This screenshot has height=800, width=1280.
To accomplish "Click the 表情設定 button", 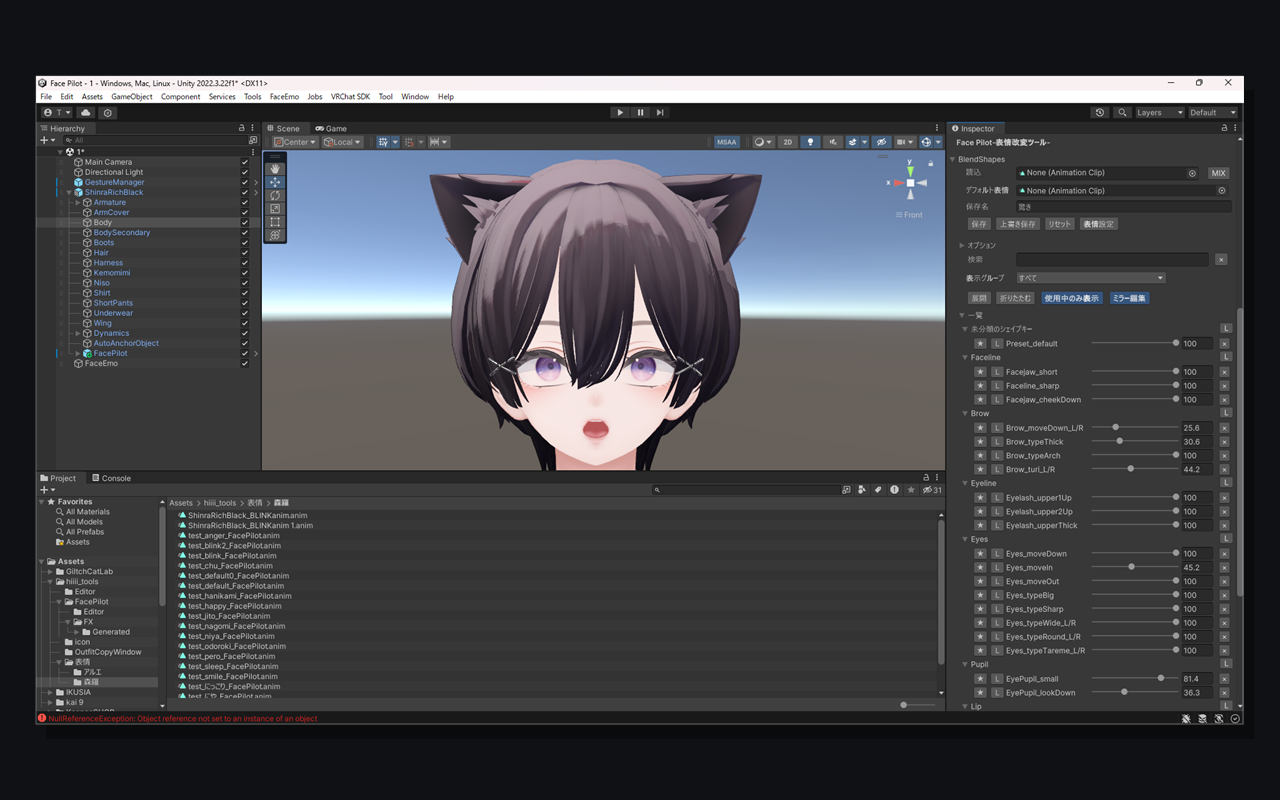I will pos(1098,224).
